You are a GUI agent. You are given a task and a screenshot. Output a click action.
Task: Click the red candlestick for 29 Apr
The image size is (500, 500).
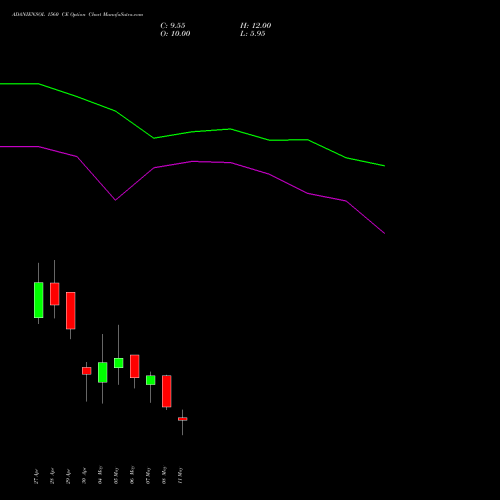[x=71, y=310]
